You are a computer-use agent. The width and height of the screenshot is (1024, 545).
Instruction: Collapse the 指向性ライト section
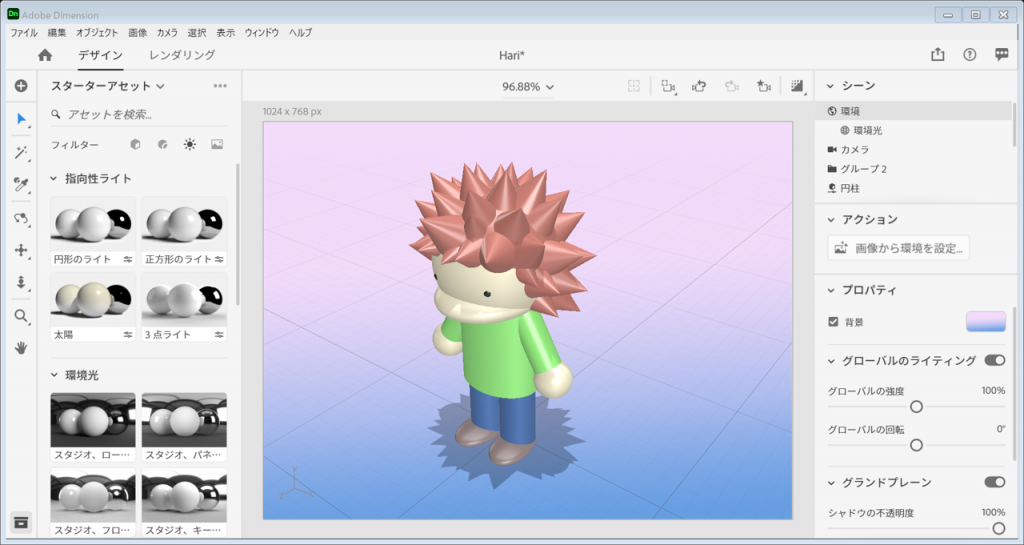tap(55, 179)
